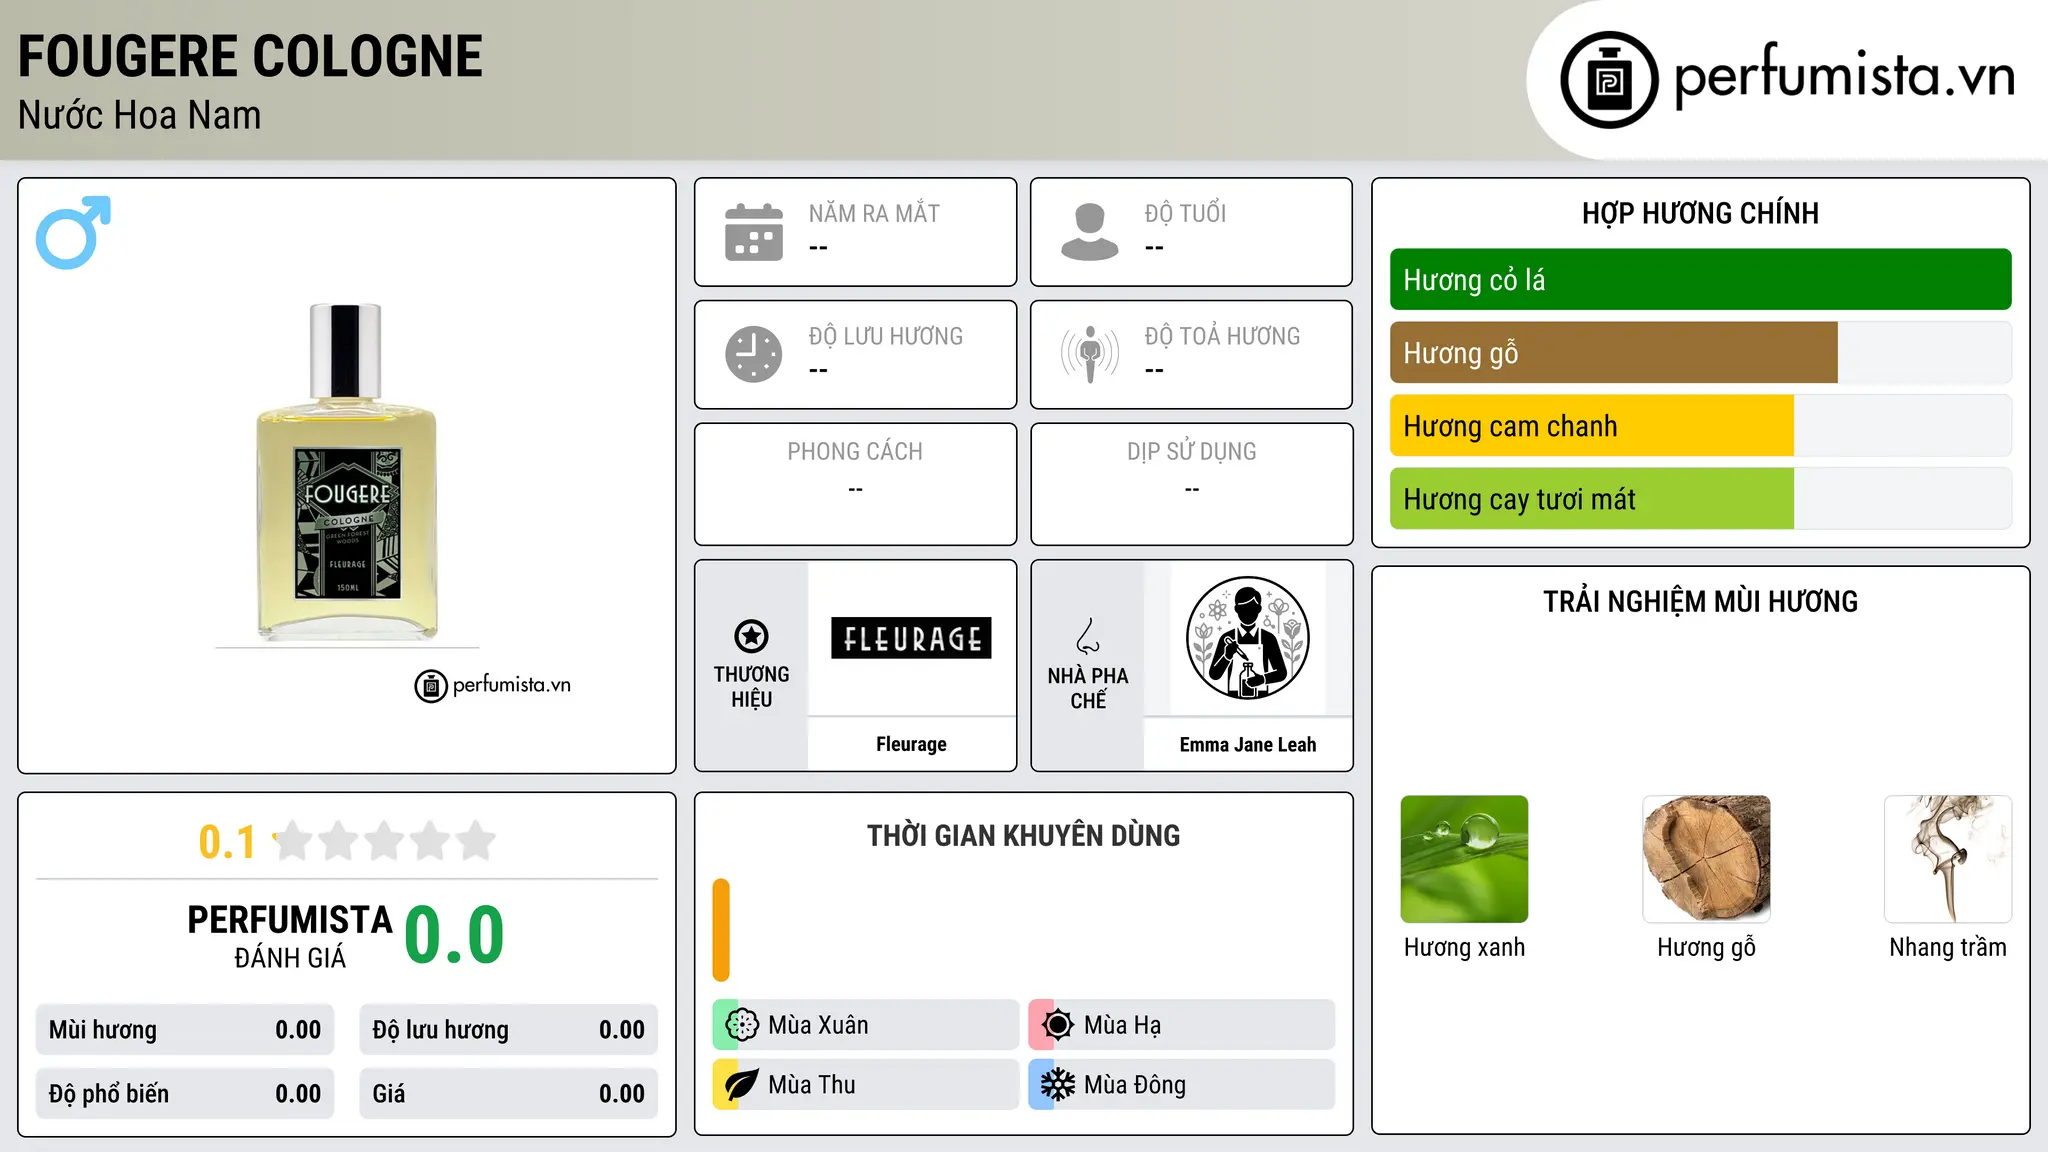Click the NĂM RA MẮT label
This screenshot has width=2048, height=1152.
pos(874,213)
